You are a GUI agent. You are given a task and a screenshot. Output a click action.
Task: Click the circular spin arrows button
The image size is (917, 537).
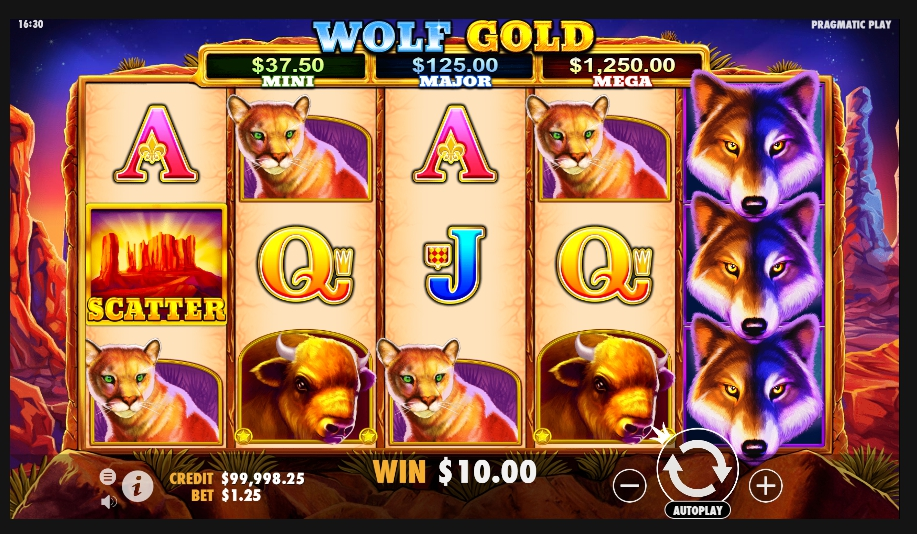[x=698, y=469]
